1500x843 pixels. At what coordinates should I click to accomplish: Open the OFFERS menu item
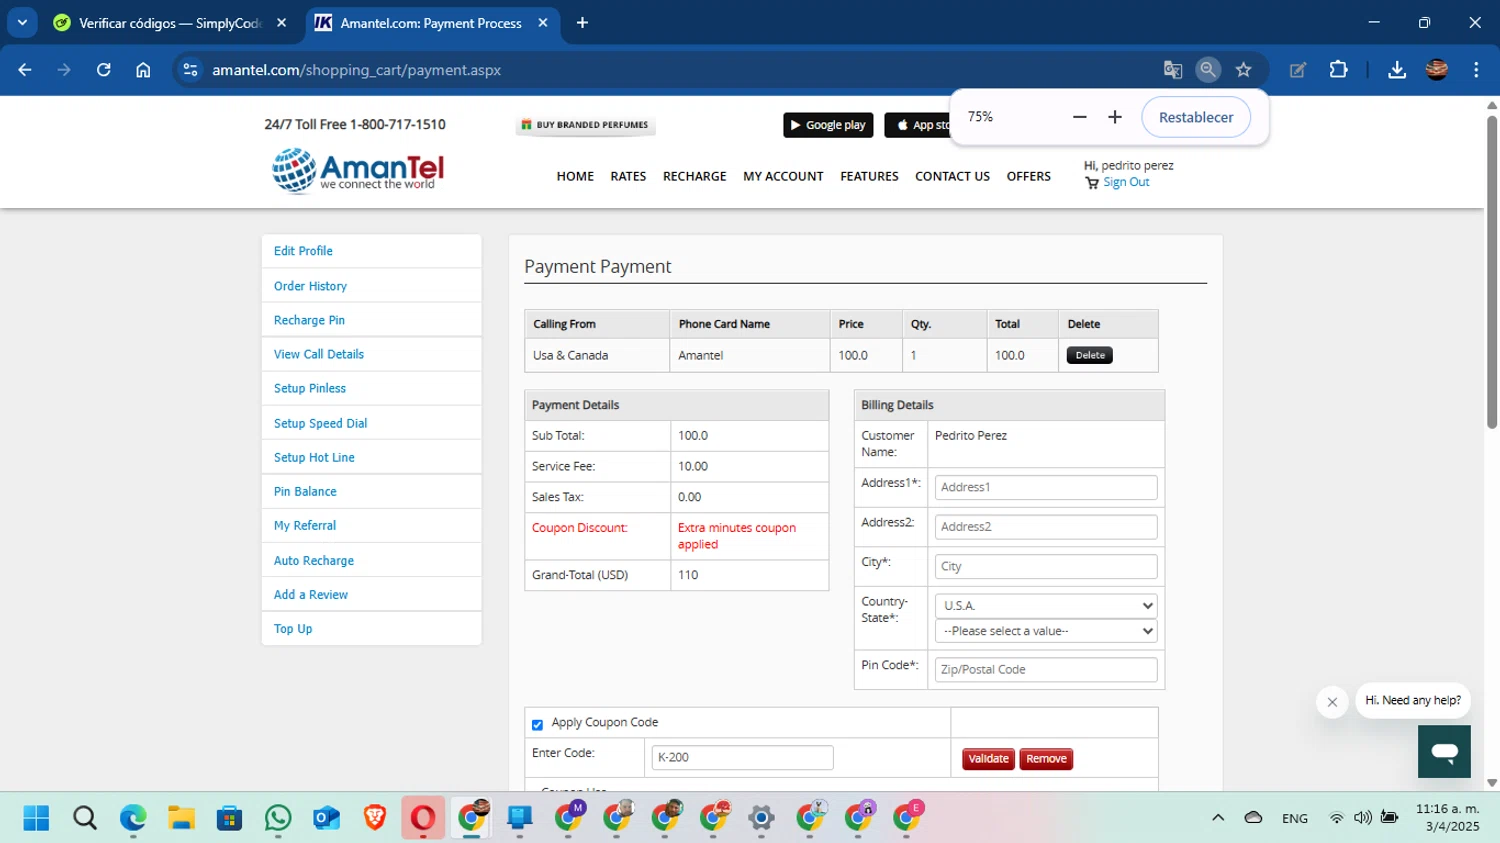(1028, 176)
